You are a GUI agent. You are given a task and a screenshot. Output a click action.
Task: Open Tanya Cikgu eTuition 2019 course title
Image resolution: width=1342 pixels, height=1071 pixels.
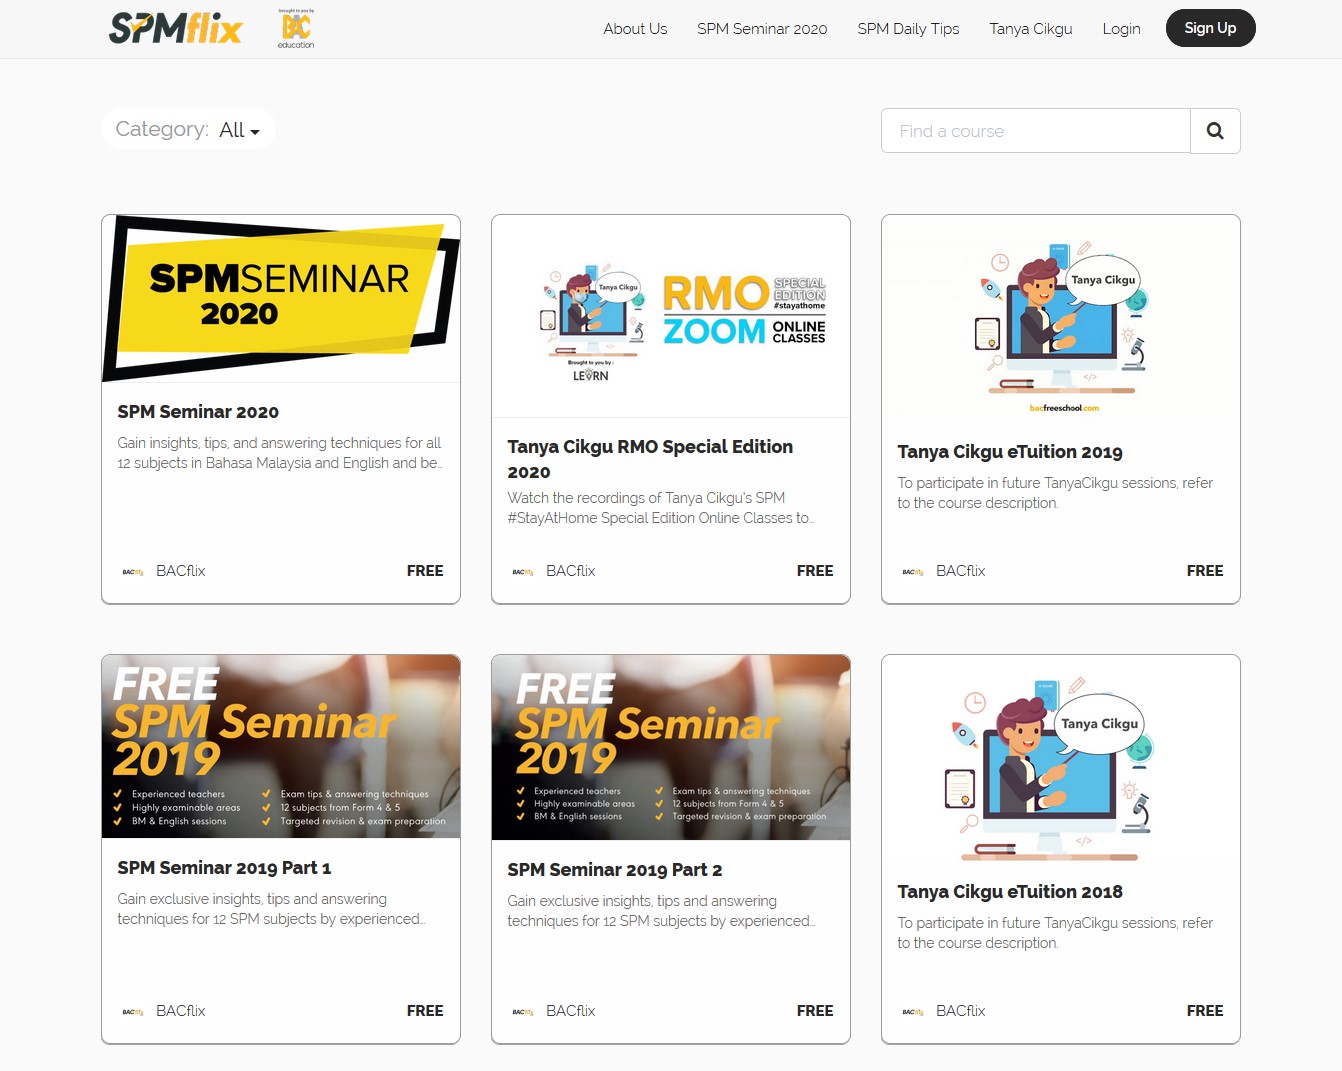(1009, 452)
